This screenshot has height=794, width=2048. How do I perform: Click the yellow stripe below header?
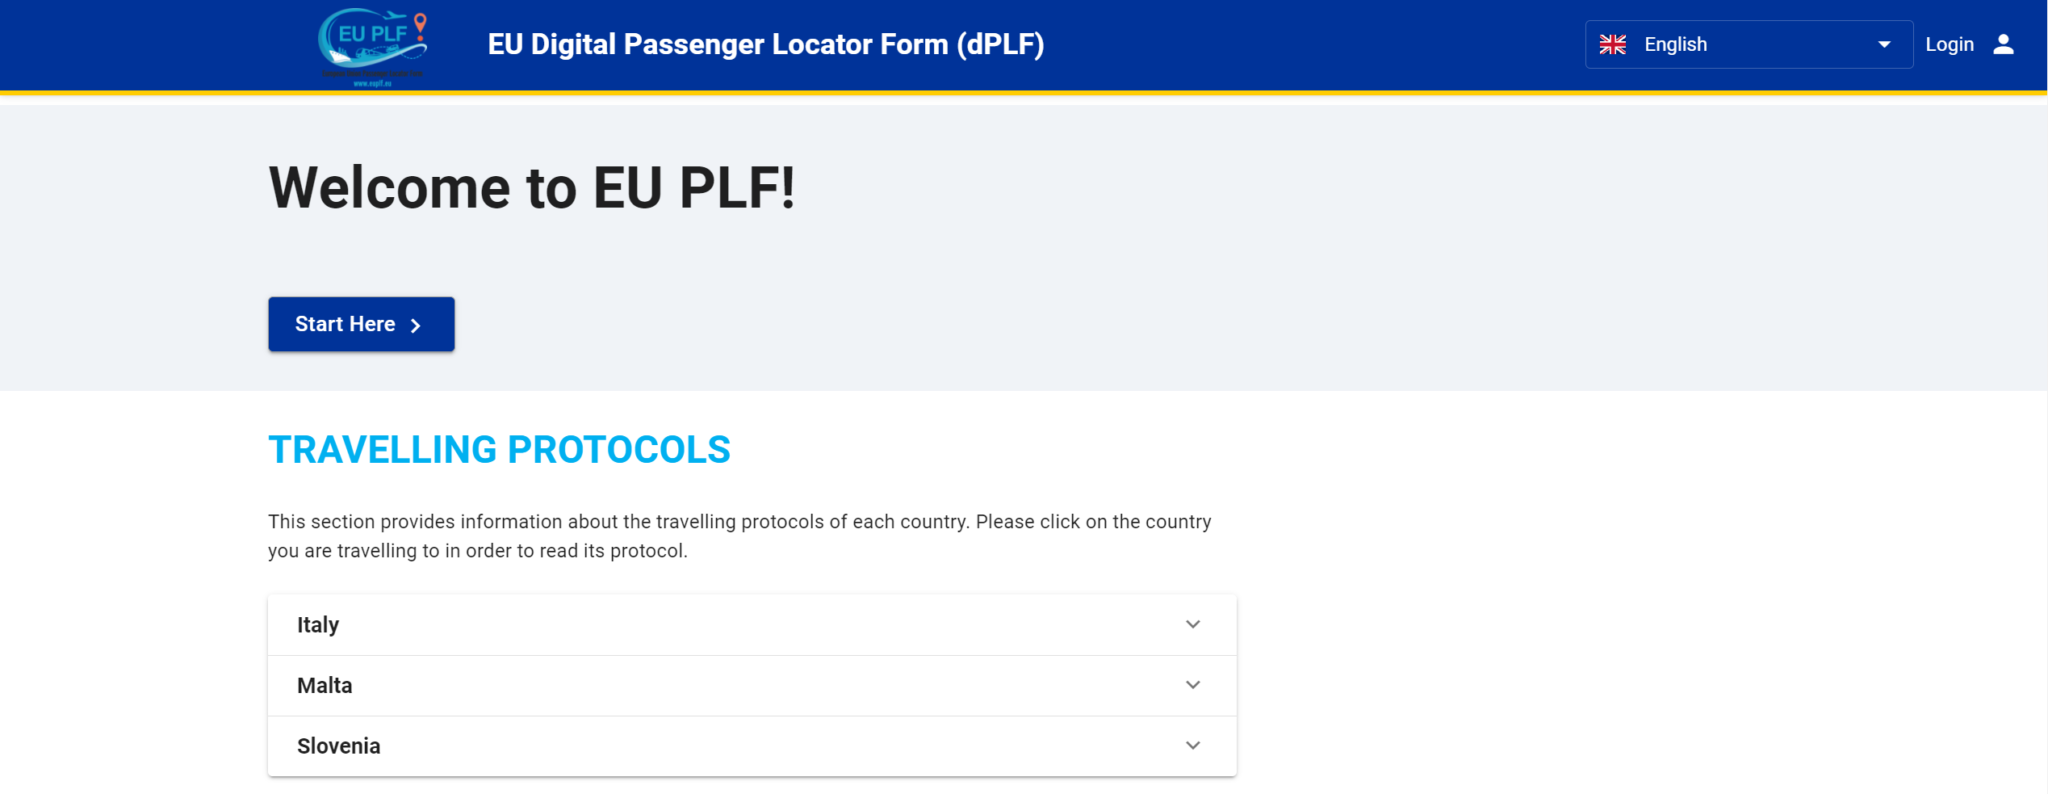tap(1024, 93)
